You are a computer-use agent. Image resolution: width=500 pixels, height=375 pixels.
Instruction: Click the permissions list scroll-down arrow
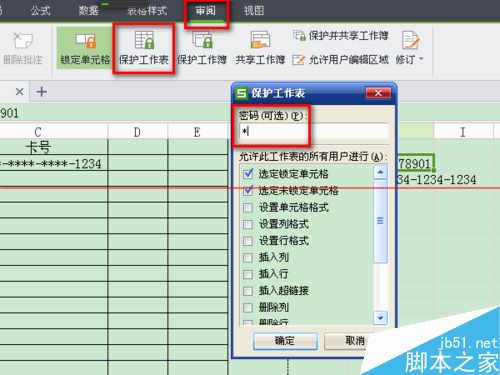click(380, 318)
